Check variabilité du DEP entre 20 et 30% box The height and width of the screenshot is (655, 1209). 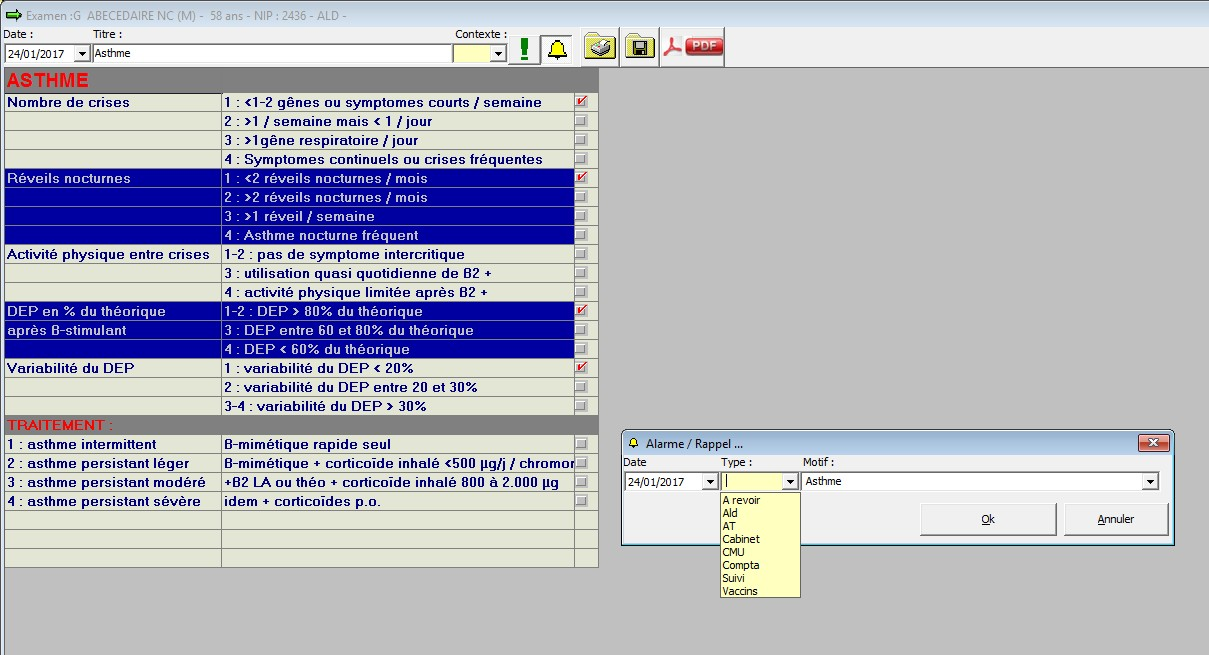[581, 387]
